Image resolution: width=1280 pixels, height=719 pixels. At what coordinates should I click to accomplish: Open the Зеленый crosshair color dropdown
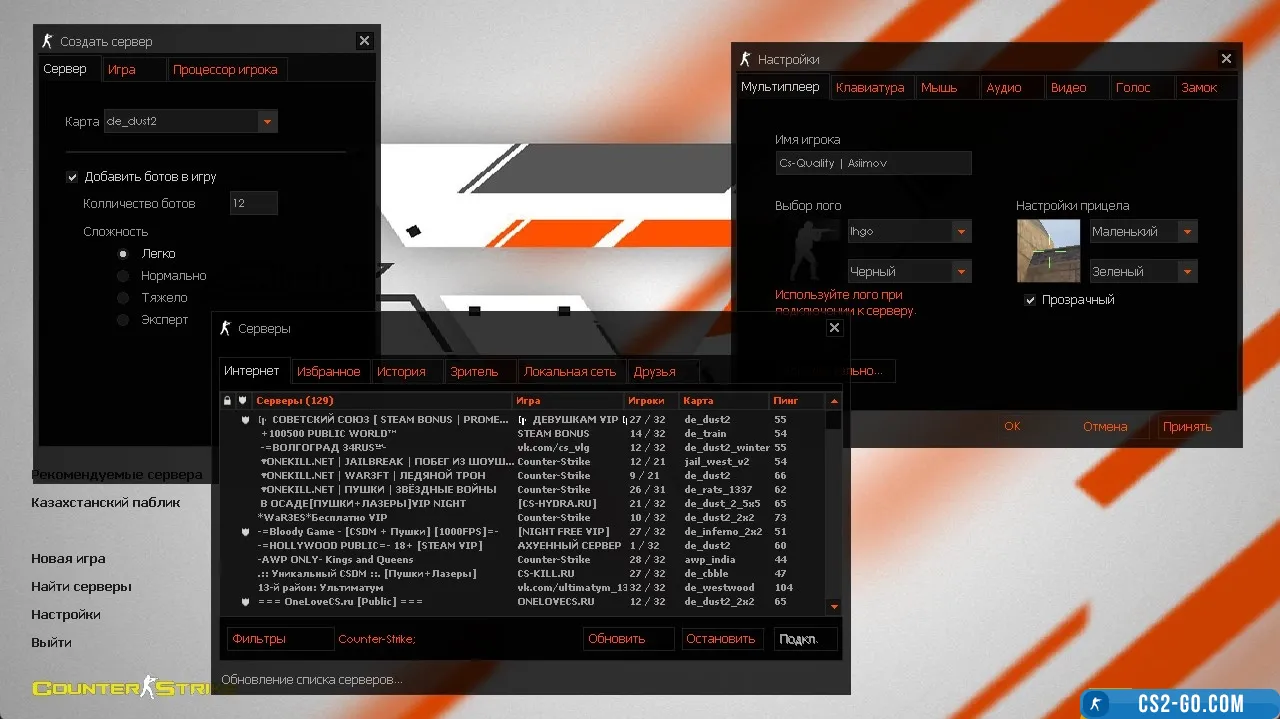pos(1187,272)
